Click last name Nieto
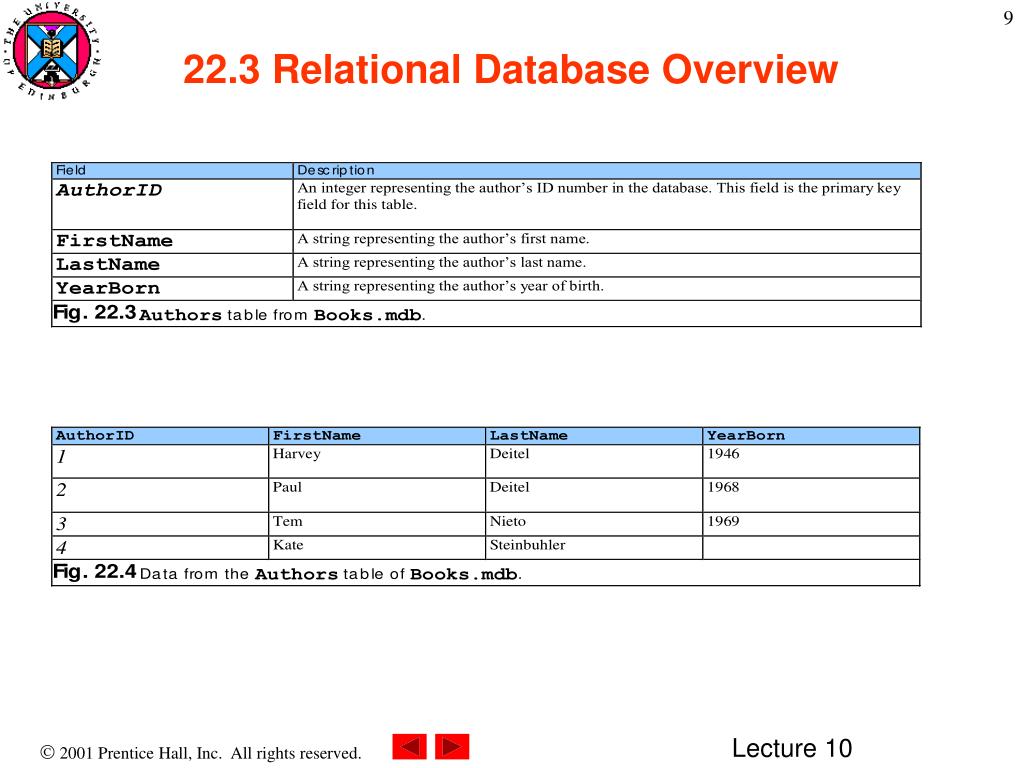Viewport: 1024px width, 768px height. click(x=507, y=521)
